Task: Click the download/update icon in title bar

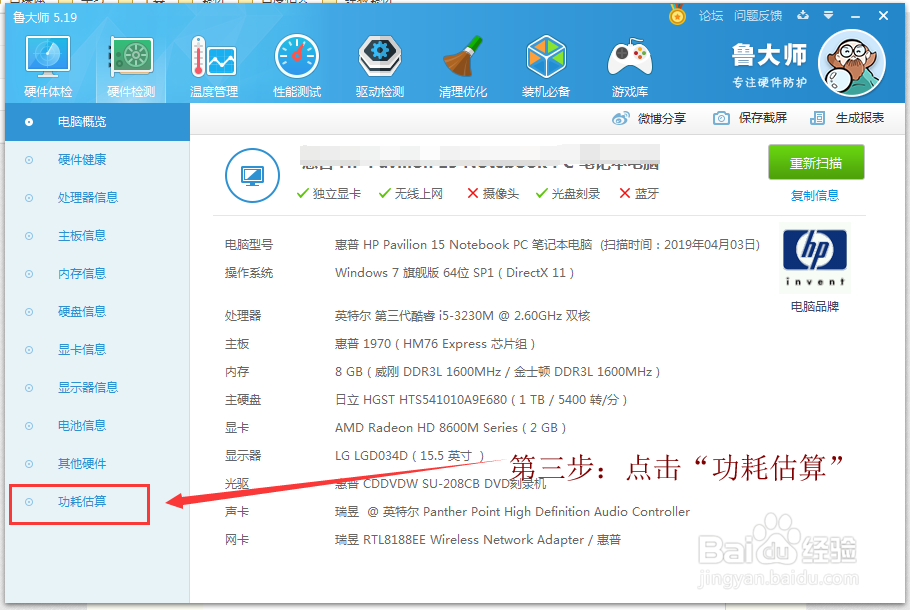Action: click(803, 15)
